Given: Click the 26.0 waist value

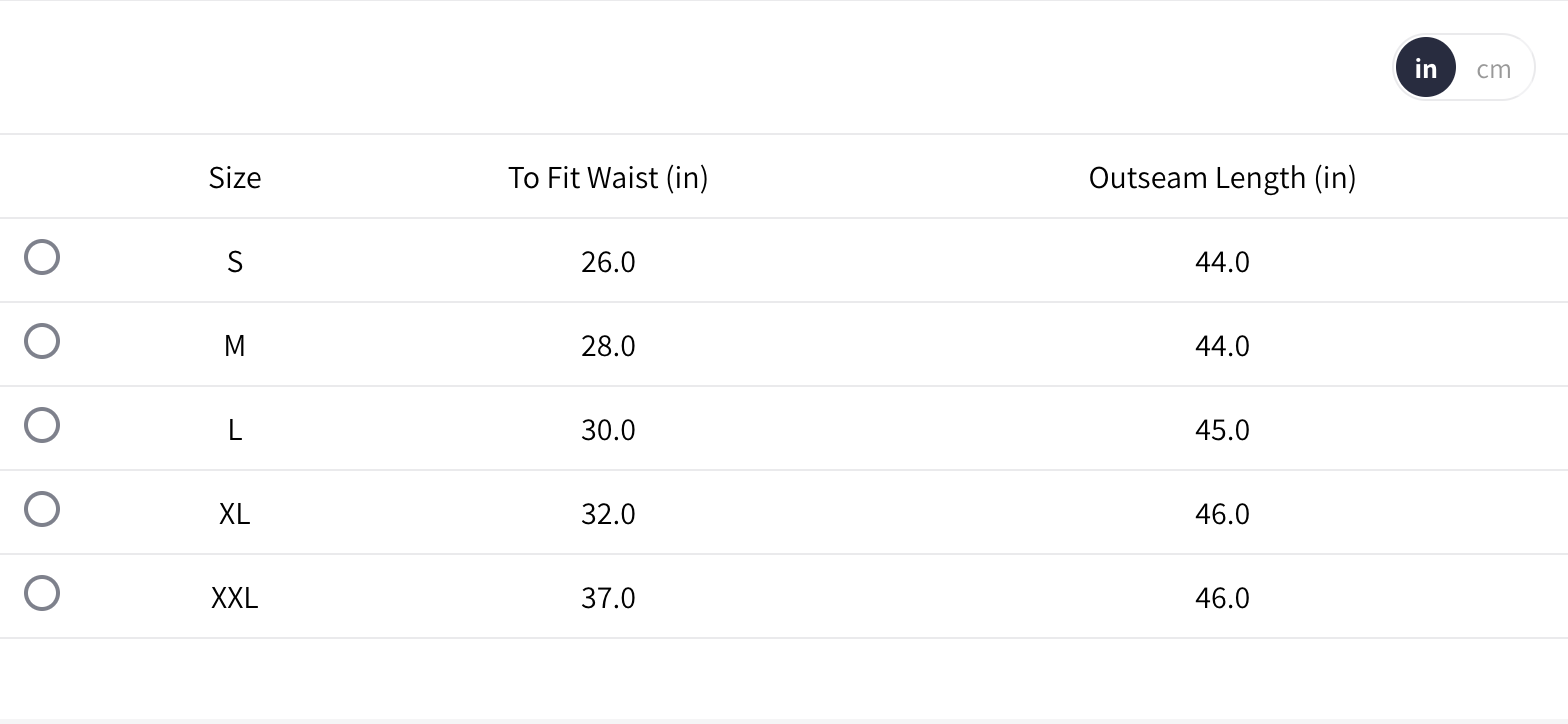Looking at the screenshot, I should point(608,261).
